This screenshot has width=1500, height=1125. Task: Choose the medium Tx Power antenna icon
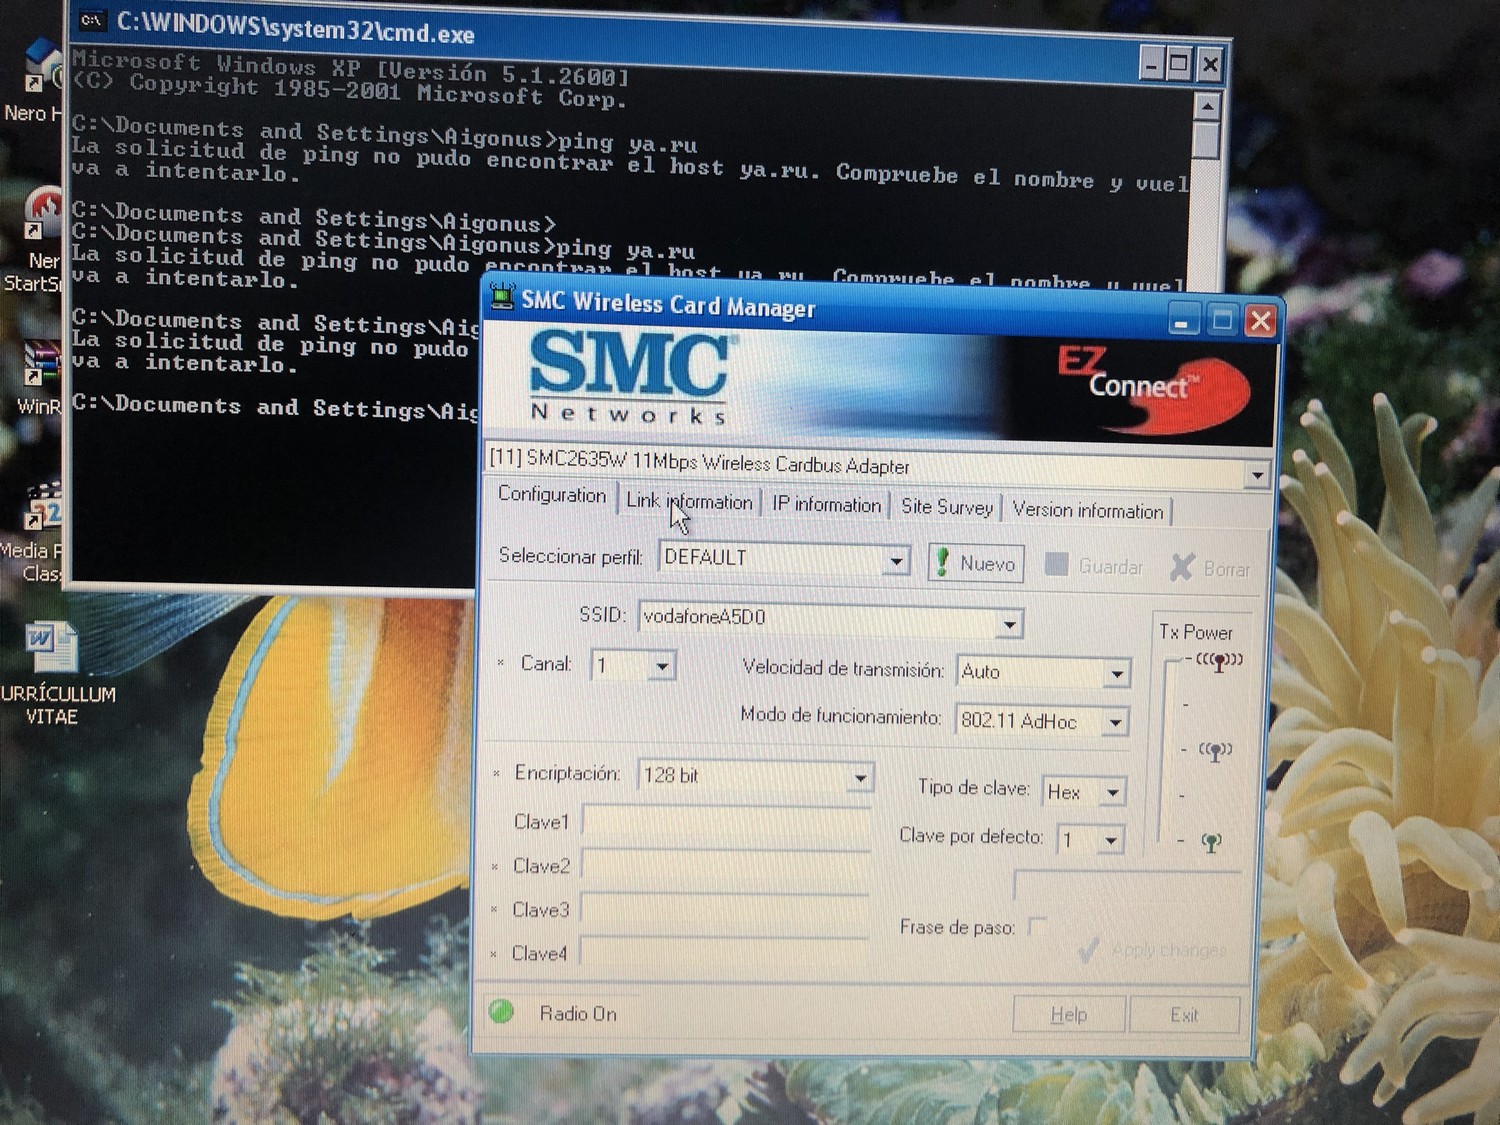click(x=1215, y=750)
